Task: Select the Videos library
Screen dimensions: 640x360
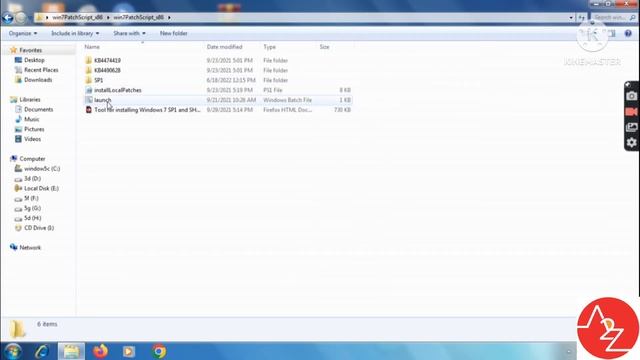Action: 32,139
